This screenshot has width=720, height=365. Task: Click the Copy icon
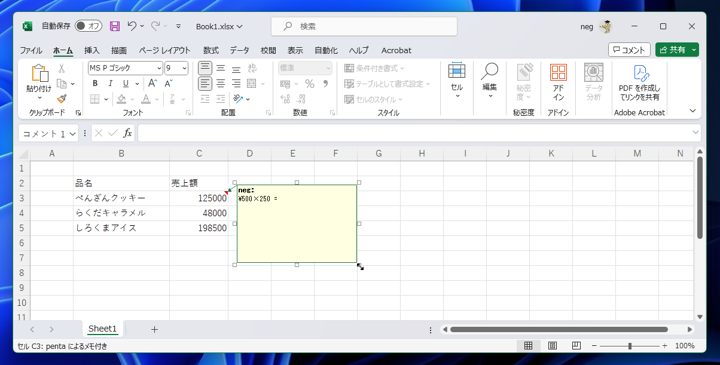62,84
